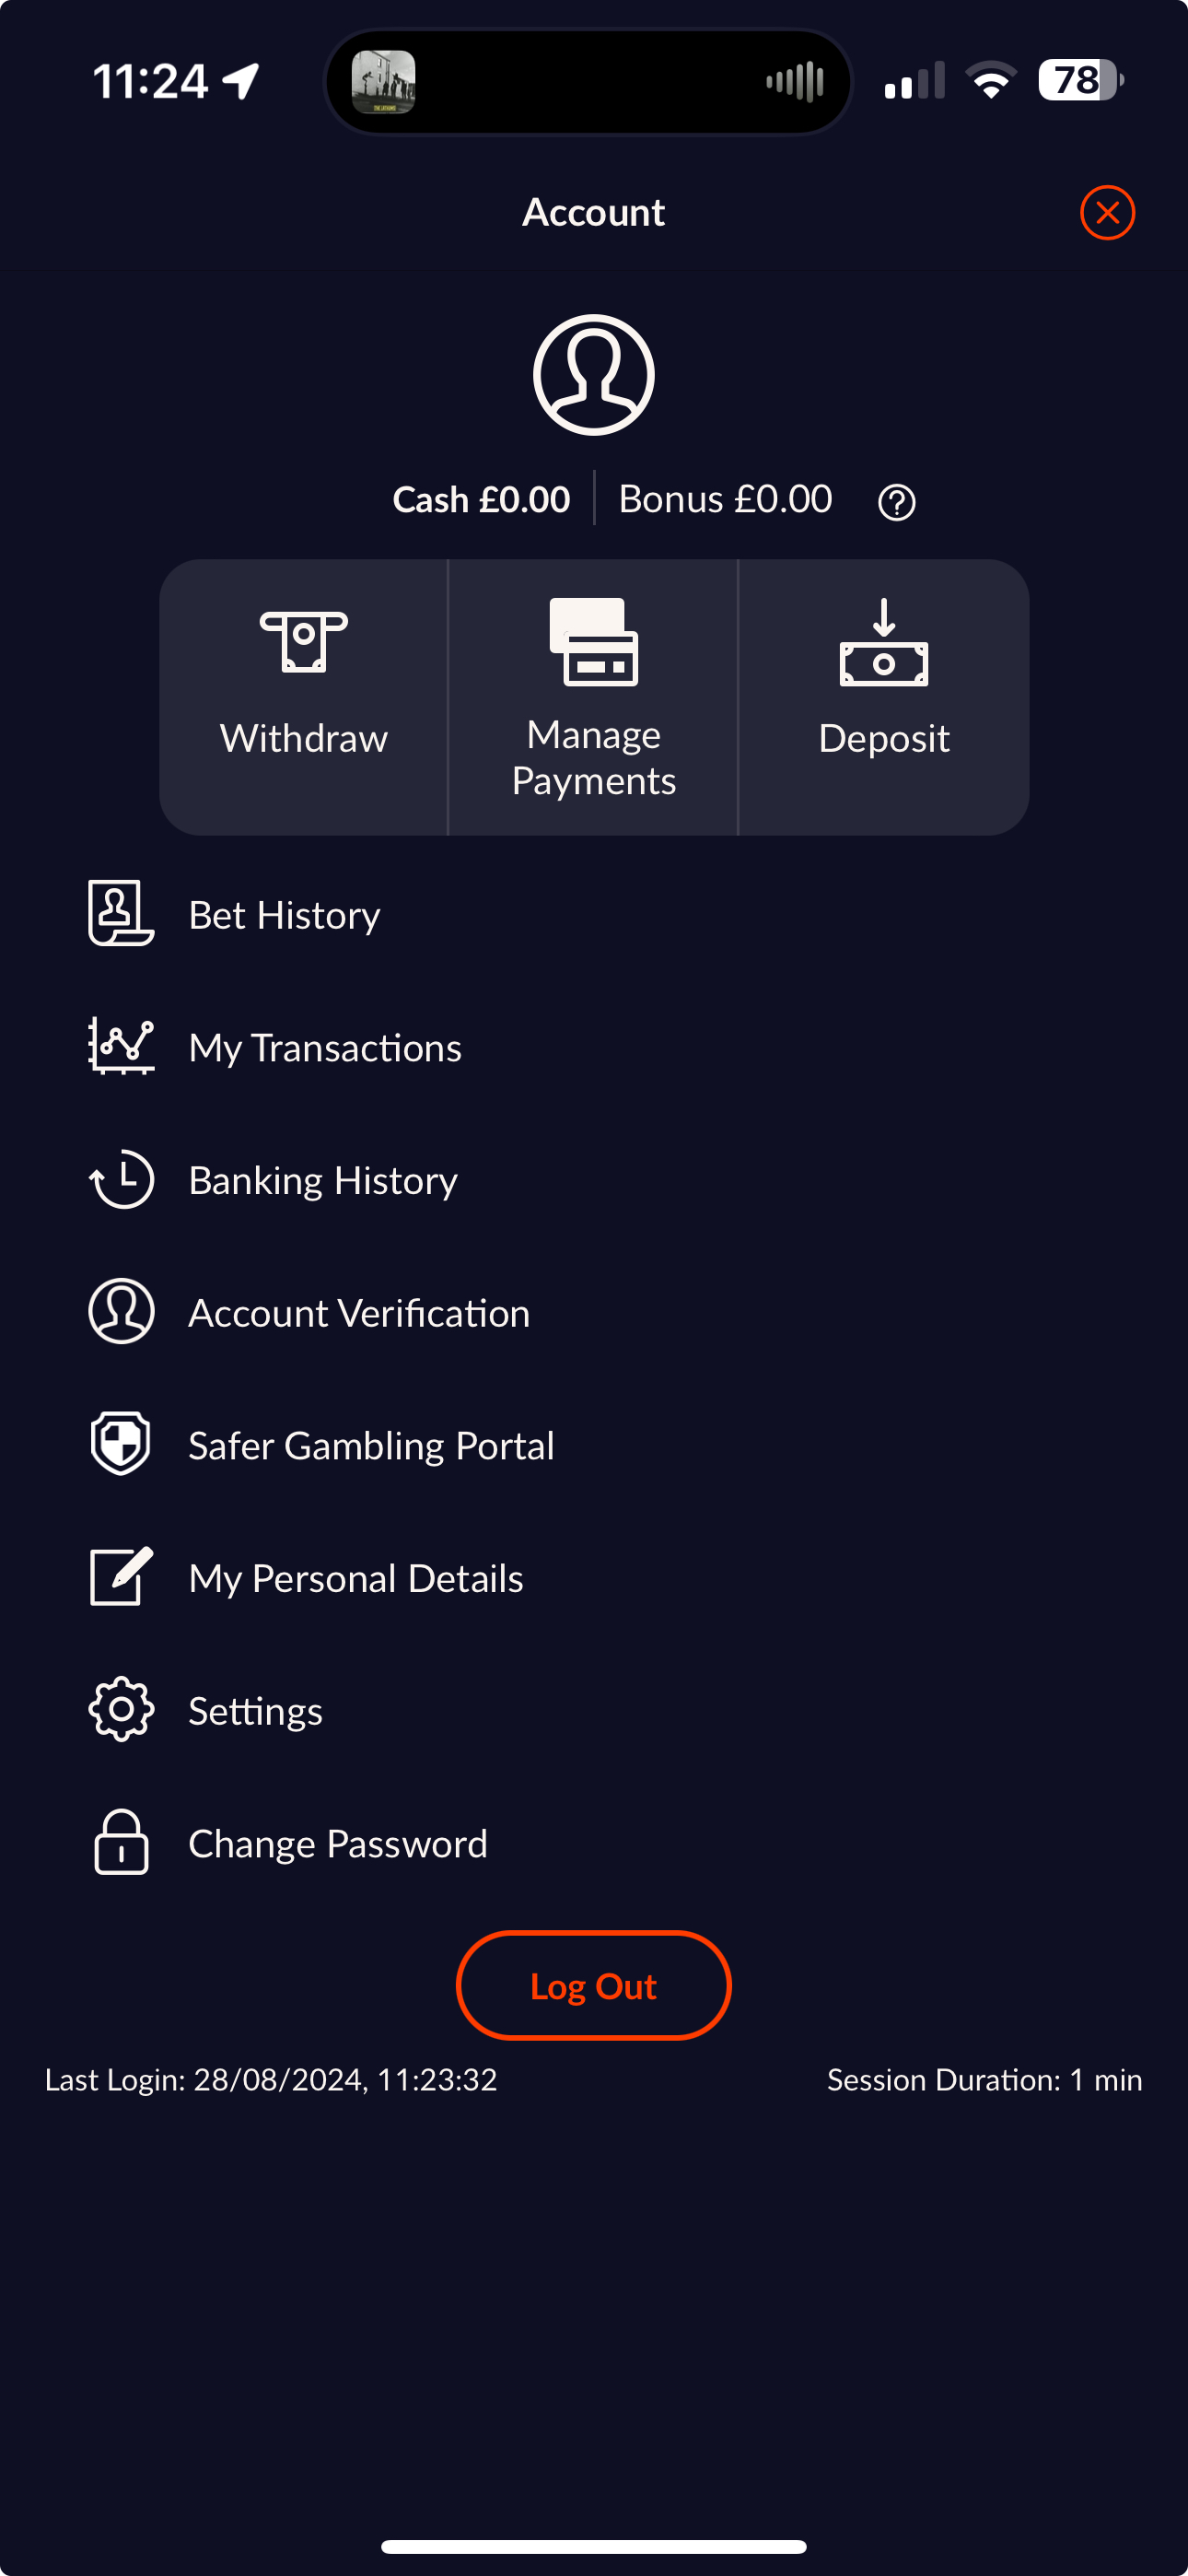Viewport: 1188px width, 2576px height.
Task: Tap the Change Password lock icon
Action: [x=121, y=1842]
